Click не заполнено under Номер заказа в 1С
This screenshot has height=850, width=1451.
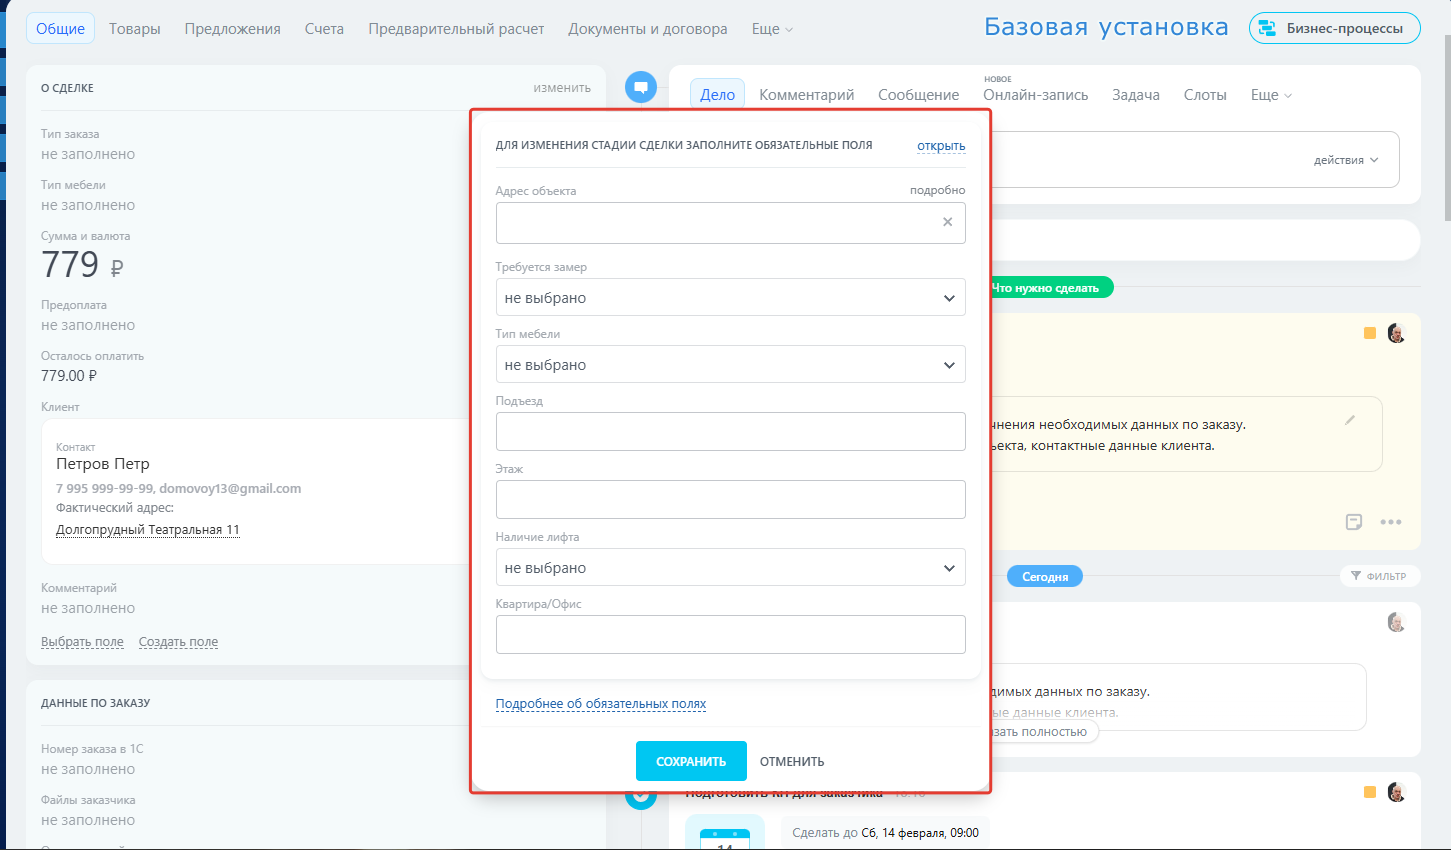[x=88, y=769]
